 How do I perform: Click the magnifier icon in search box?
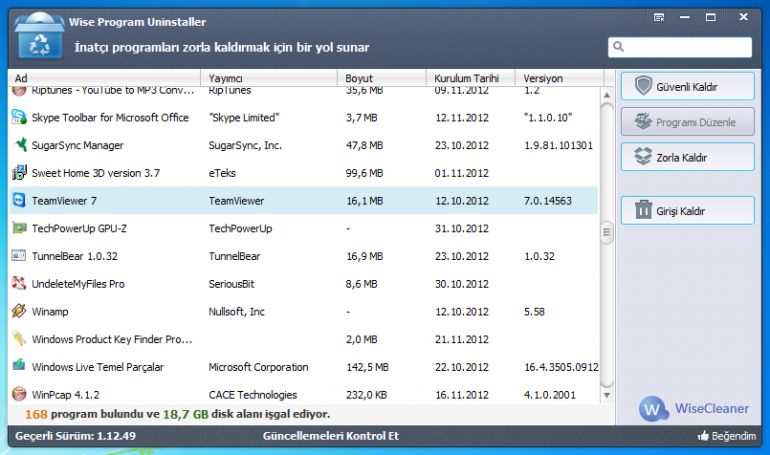point(619,47)
